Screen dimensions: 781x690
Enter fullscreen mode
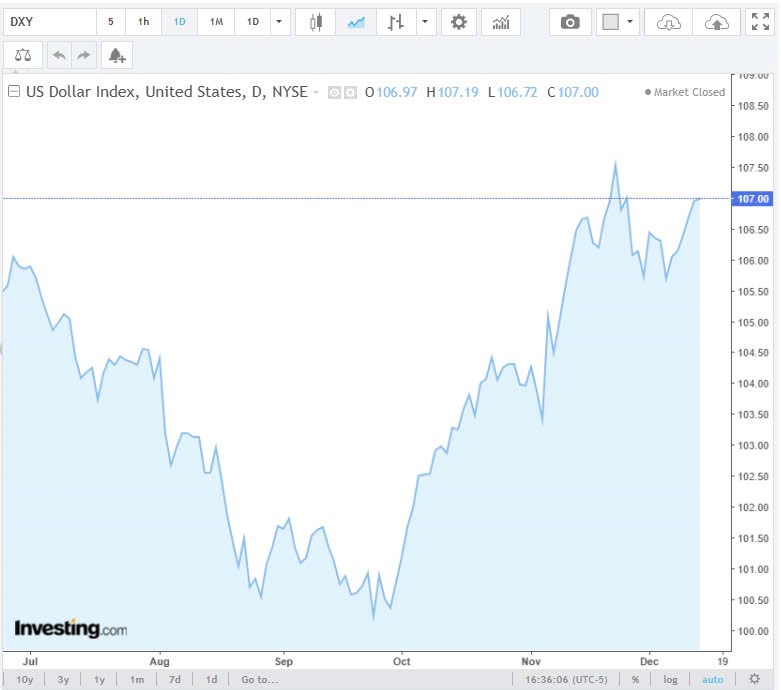coord(760,22)
